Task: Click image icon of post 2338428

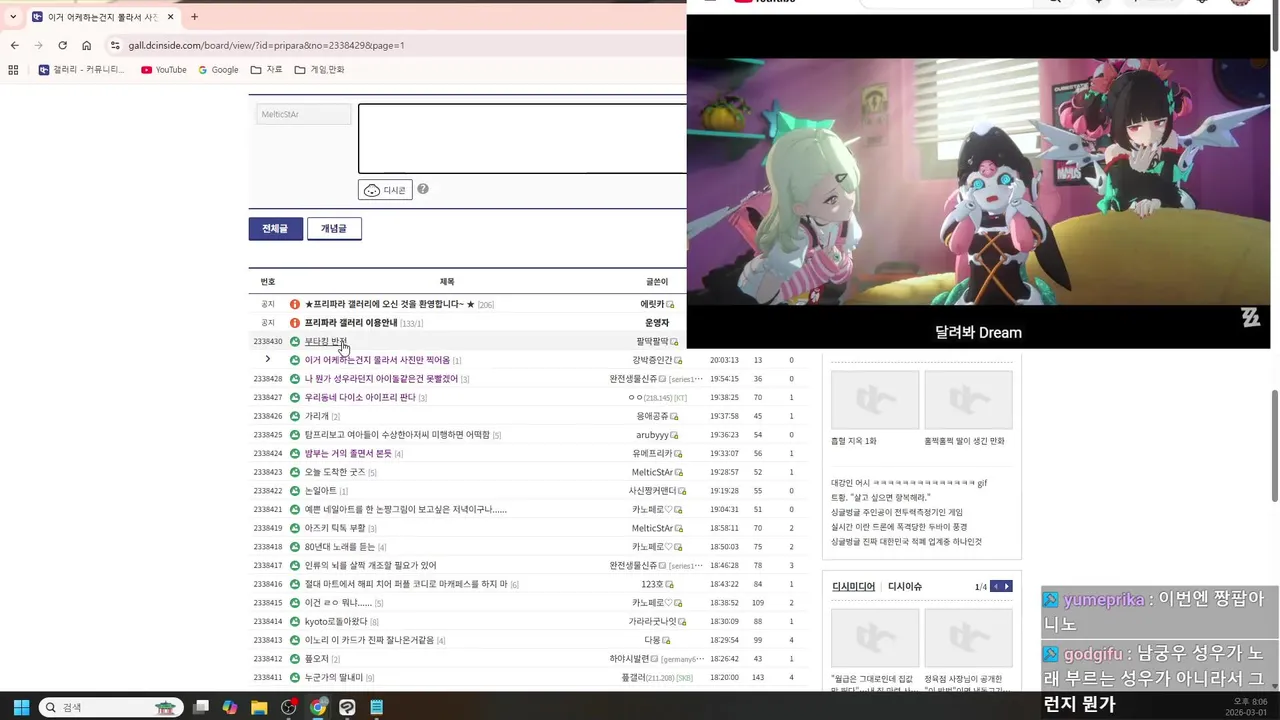Action: click(x=295, y=379)
